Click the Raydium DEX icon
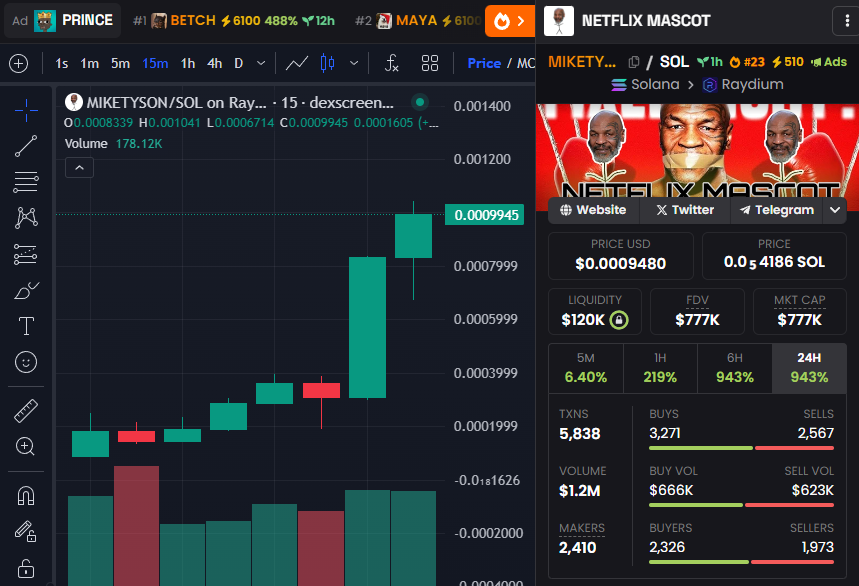 point(709,85)
